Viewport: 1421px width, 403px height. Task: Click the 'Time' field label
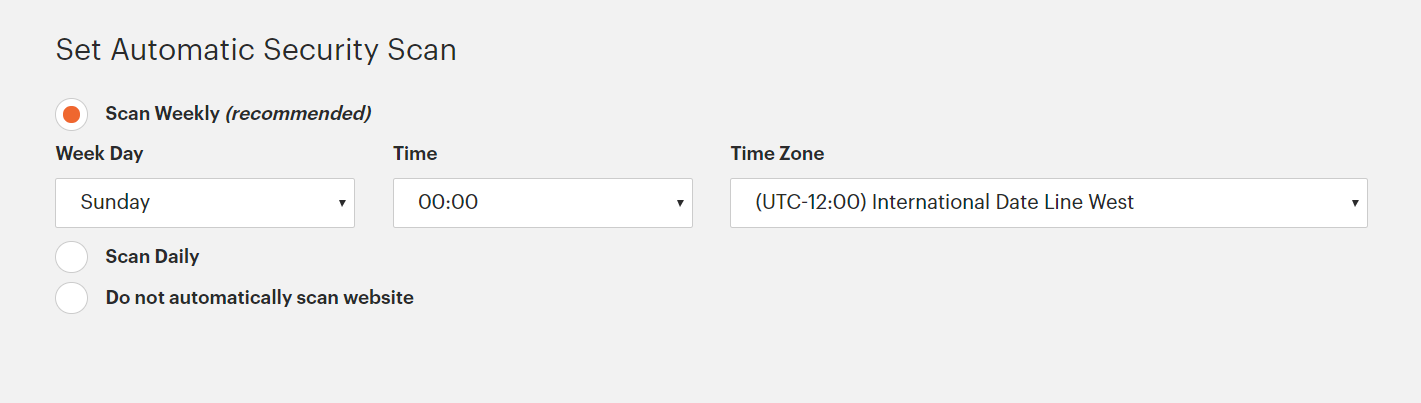415,154
